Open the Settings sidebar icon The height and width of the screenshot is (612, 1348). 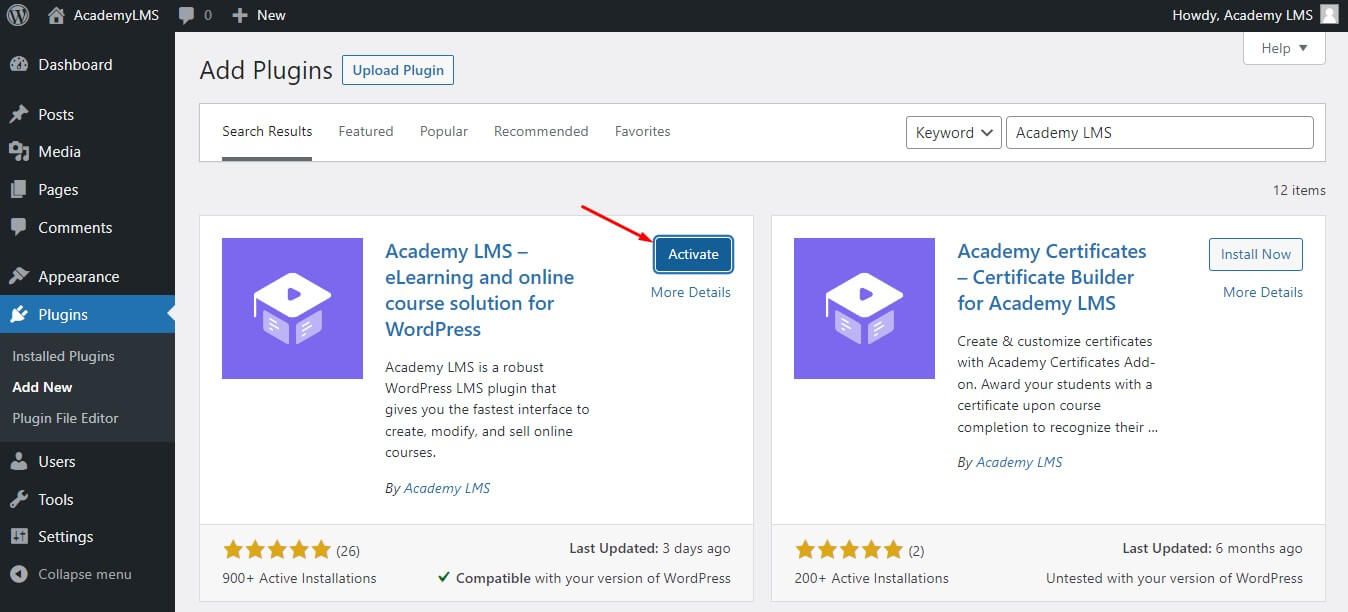pyautogui.click(x=22, y=537)
